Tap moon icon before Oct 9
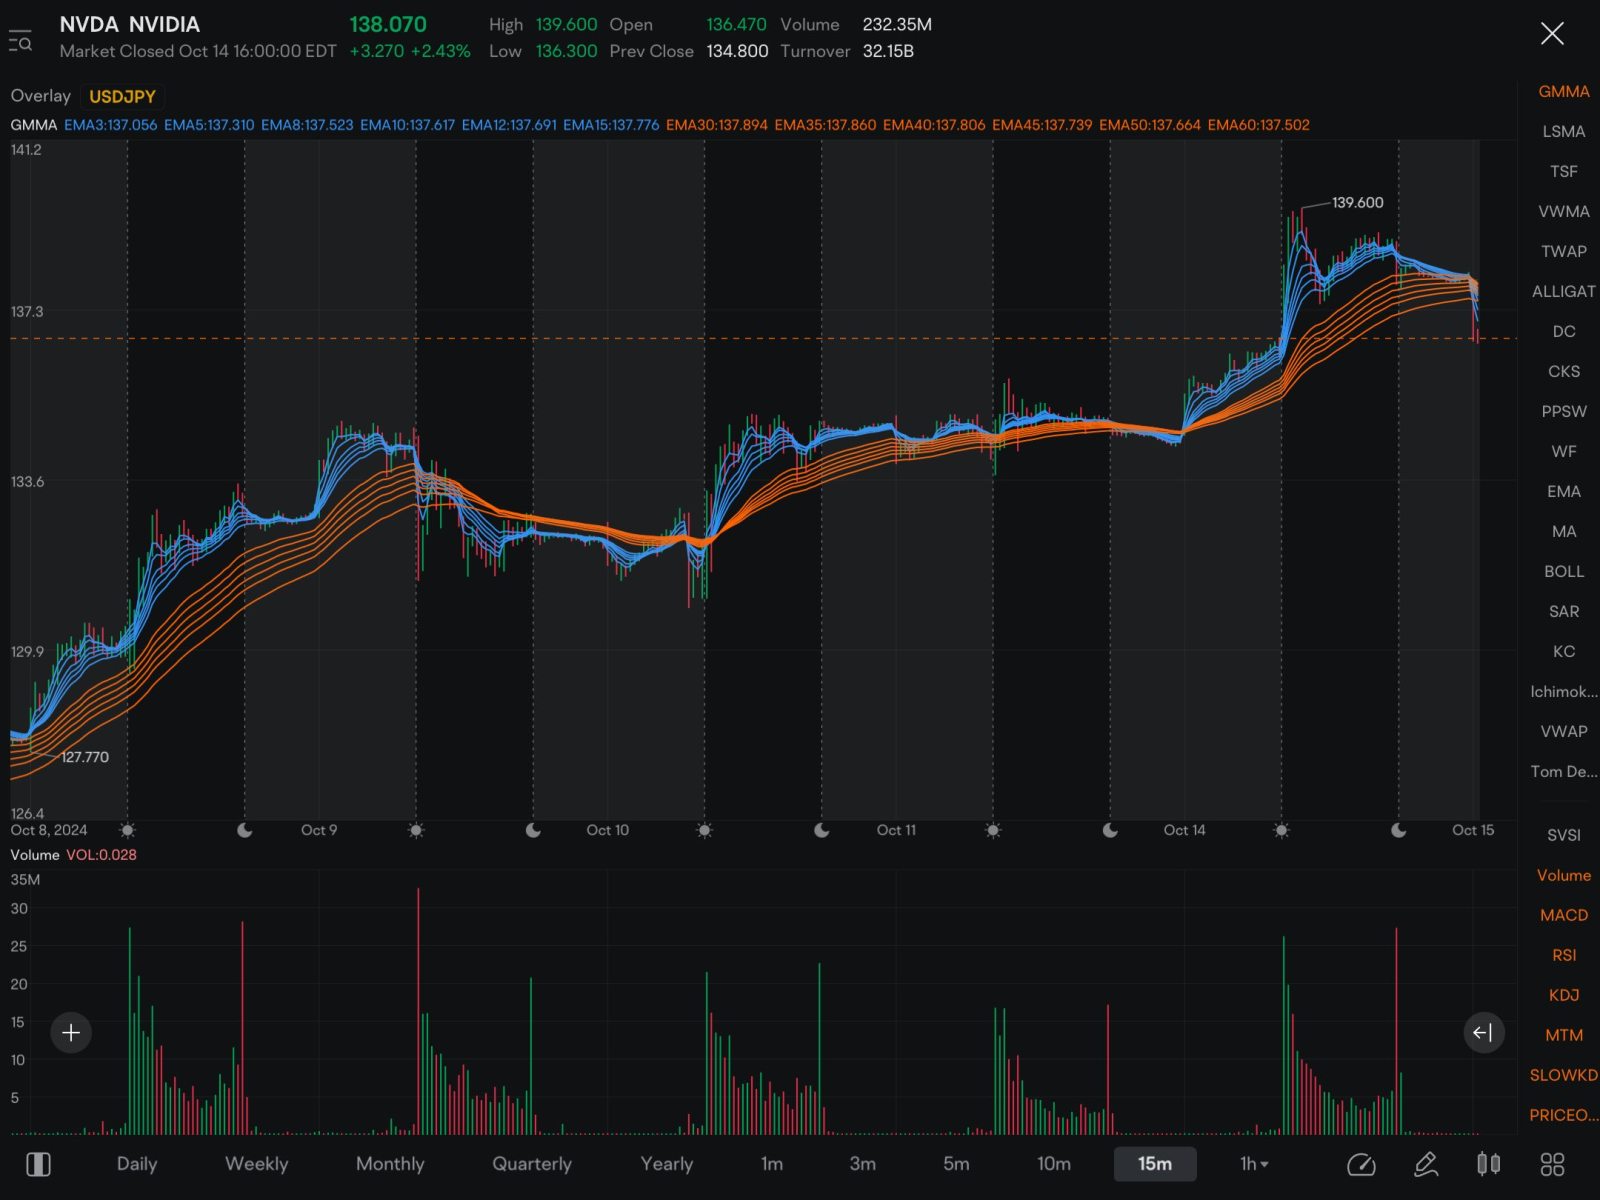This screenshot has width=1600, height=1200. tap(244, 831)
